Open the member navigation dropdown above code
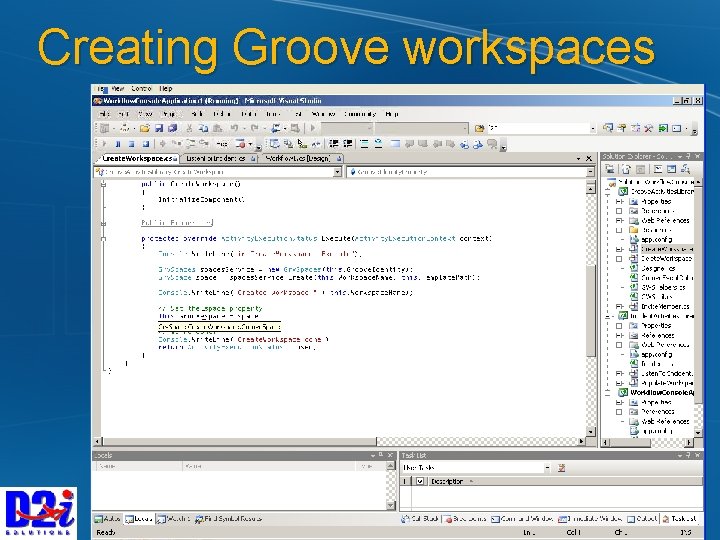Screen dimensions: 720x540 point(591,172)
